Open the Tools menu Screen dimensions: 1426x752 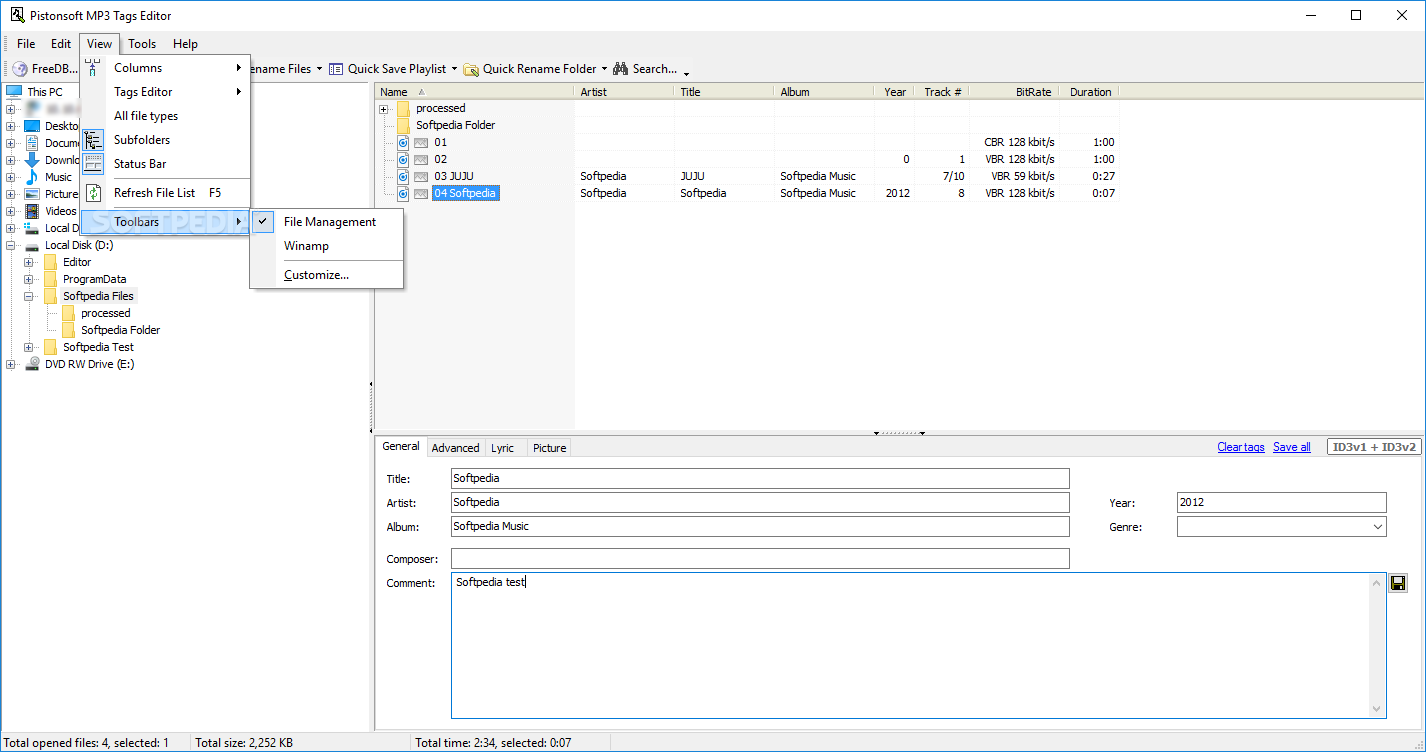click(x=142, y=44)
